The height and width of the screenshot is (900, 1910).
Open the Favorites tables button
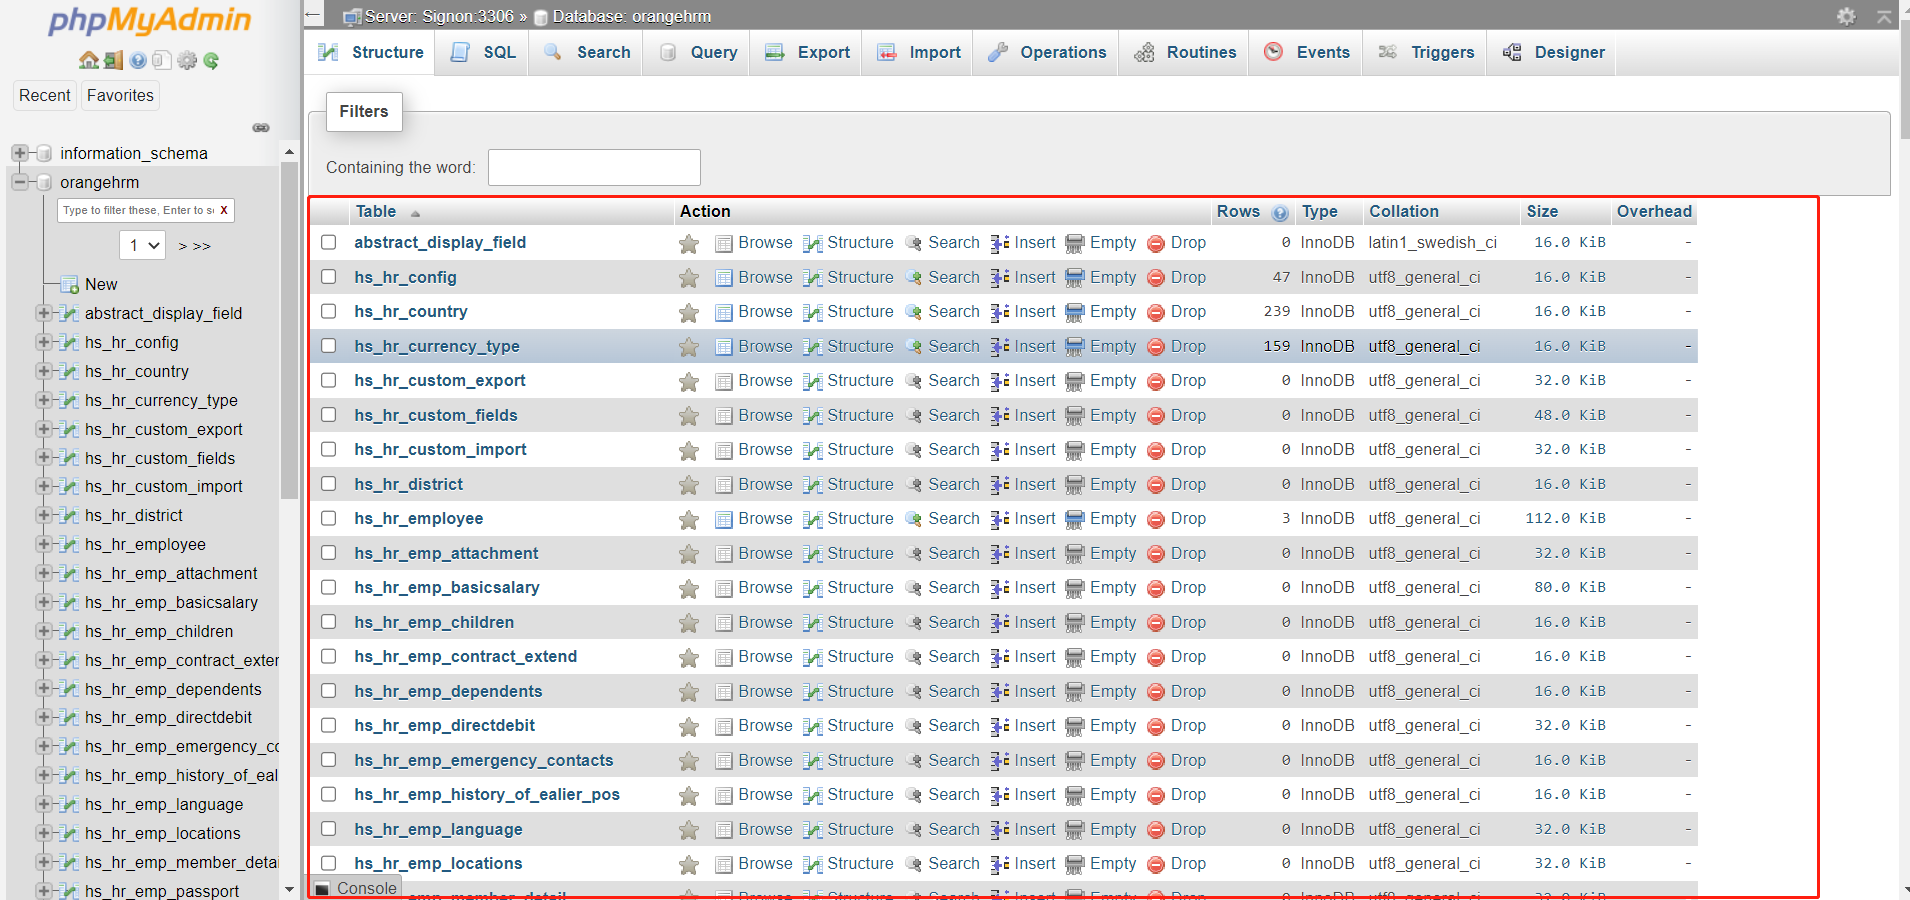click(120, 95)
